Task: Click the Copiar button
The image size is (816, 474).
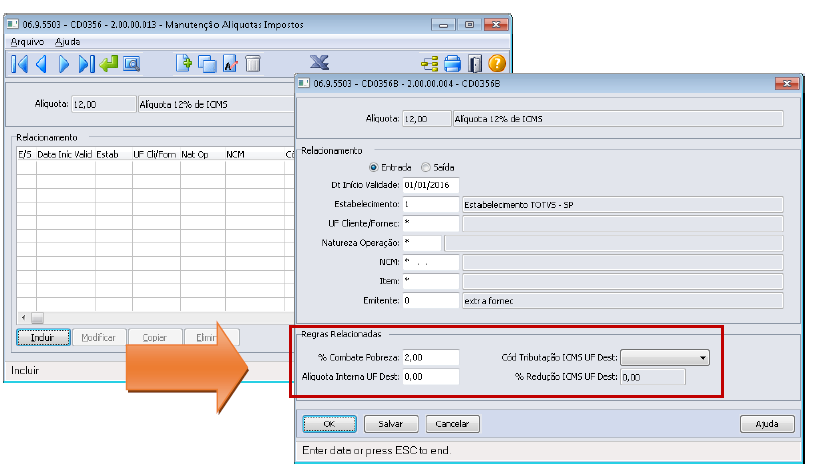Action: click(x=155, y=337)
